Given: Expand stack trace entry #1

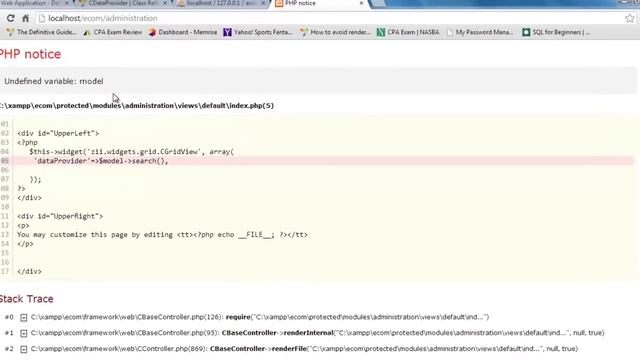Looking at the screenshot, I should click(x=24, y=333).
